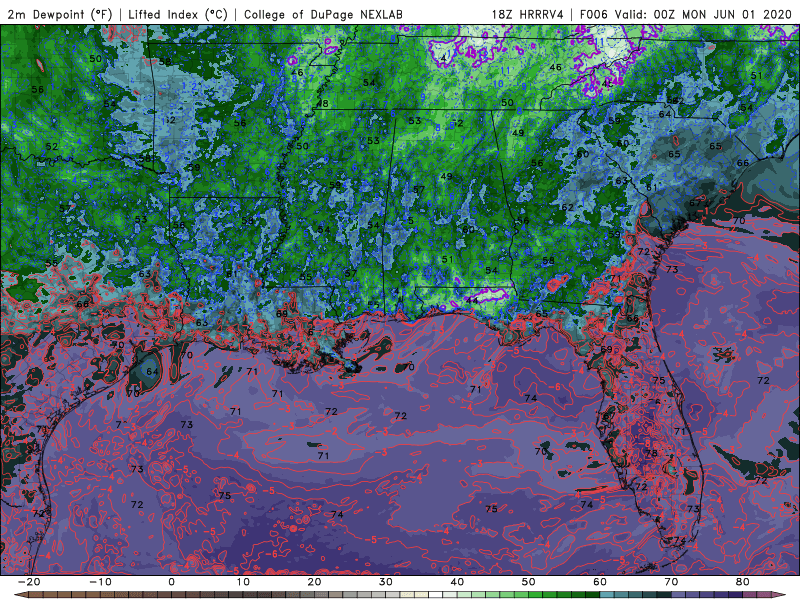Click the '48' dewpoint value near Tennessee-Mississippi border

coord(322,104)
